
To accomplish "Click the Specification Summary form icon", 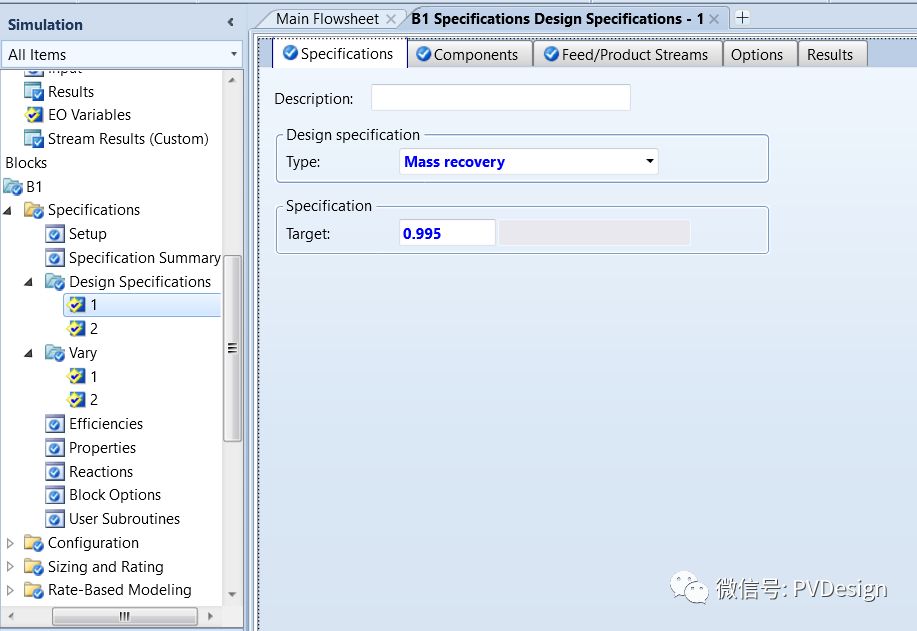I will pyautogui.click(x=54, y=258).
